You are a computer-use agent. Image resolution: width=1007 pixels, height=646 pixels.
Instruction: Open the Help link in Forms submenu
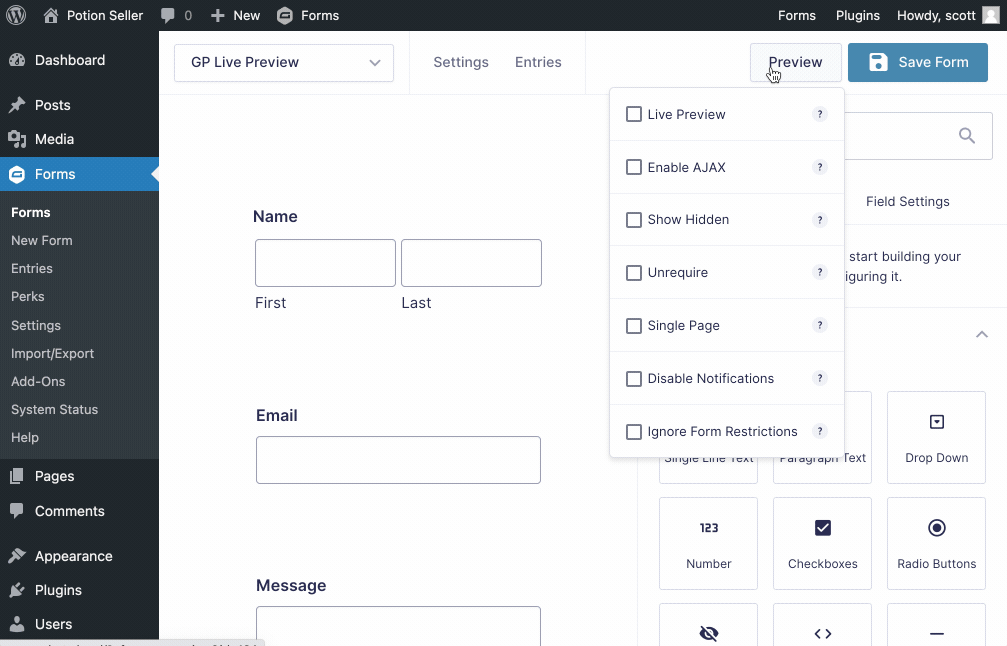[x=25, y=437]
